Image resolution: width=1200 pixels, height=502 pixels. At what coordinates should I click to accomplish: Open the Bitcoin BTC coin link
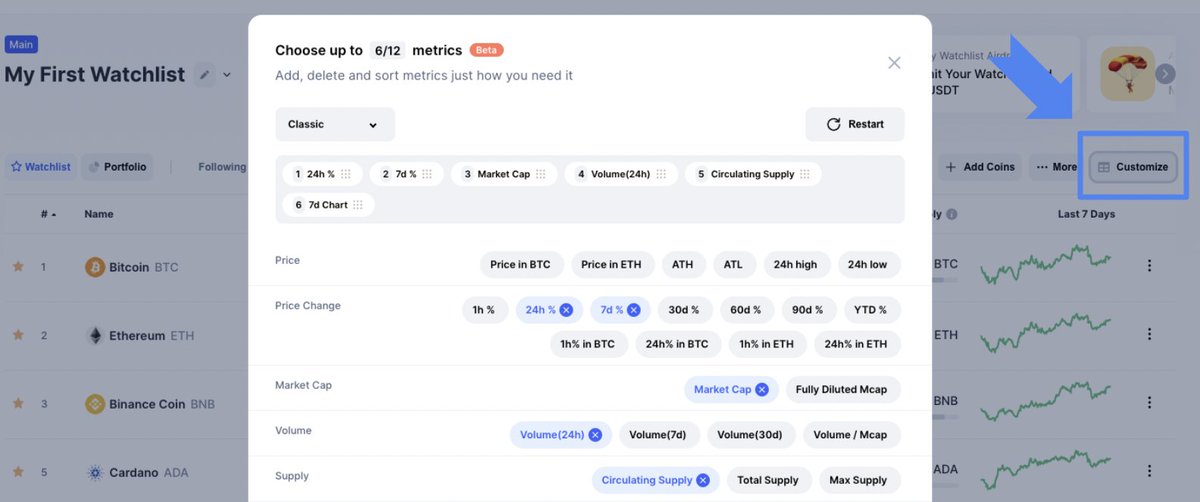132,267
